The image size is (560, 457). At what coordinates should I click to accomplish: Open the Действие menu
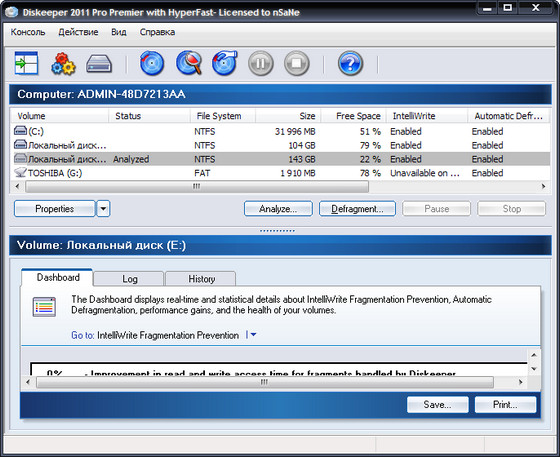(78, 32)
